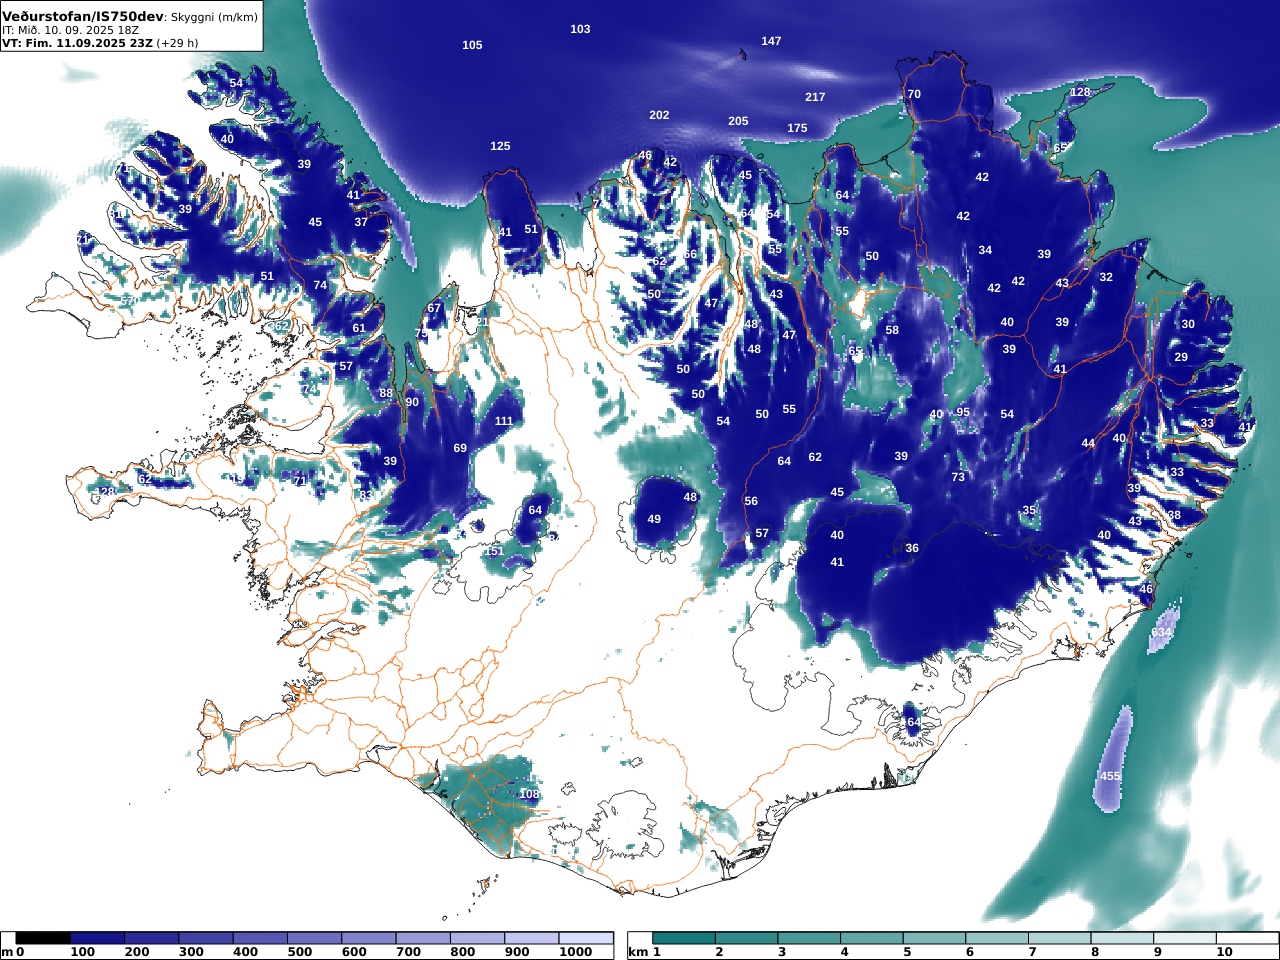Click the 'IT: Mið. 10. 09. 2025 18Z' line
1280x960 pixels.
coord(70,30)
